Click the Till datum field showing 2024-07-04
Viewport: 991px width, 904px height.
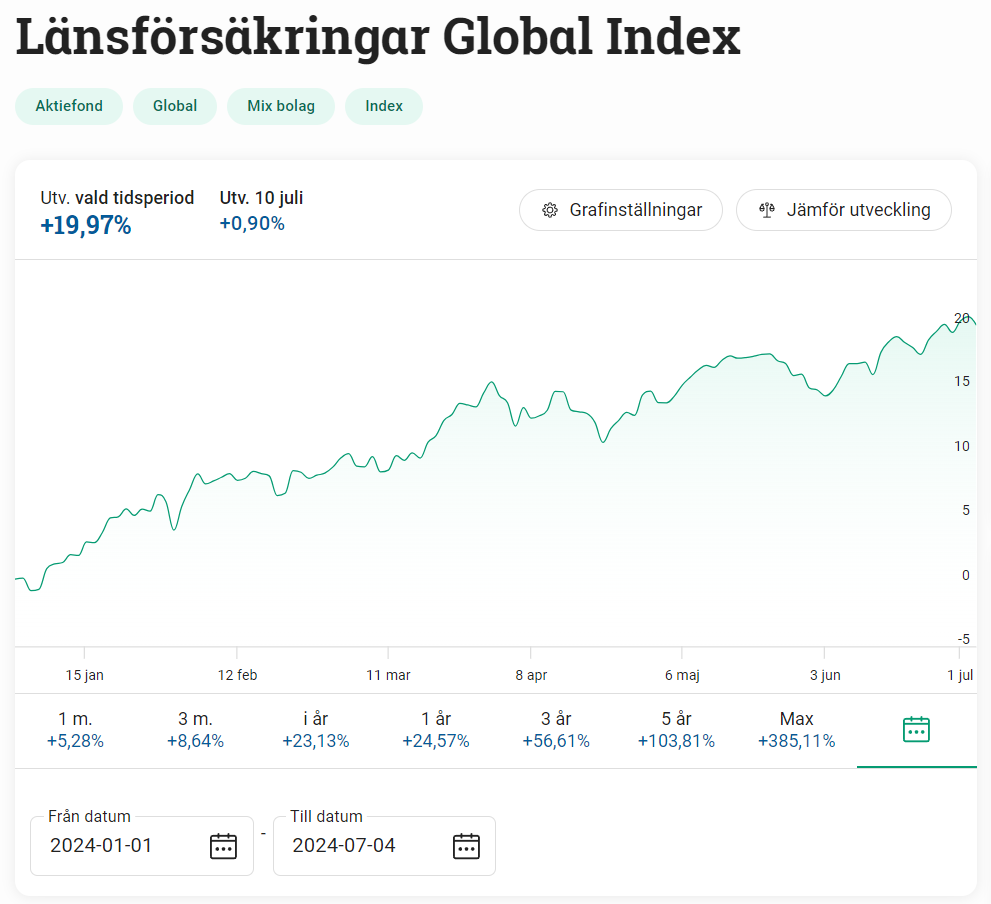click(350, 846)
